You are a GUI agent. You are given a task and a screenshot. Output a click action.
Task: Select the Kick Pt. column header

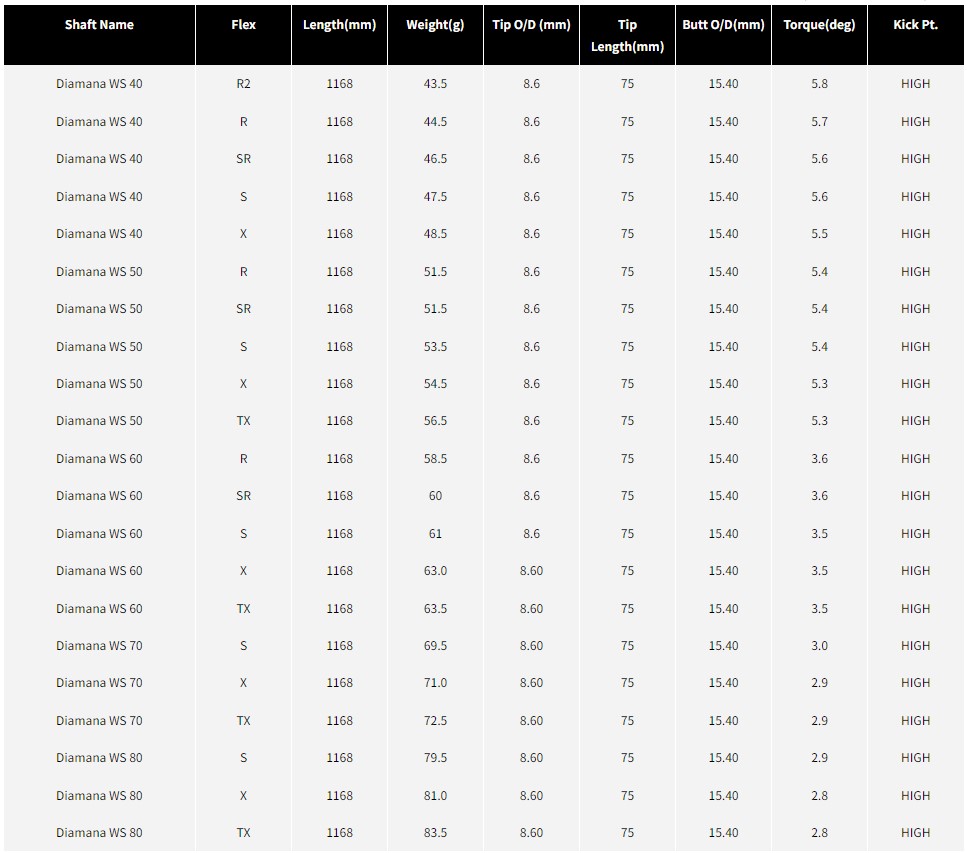point(916,25)
